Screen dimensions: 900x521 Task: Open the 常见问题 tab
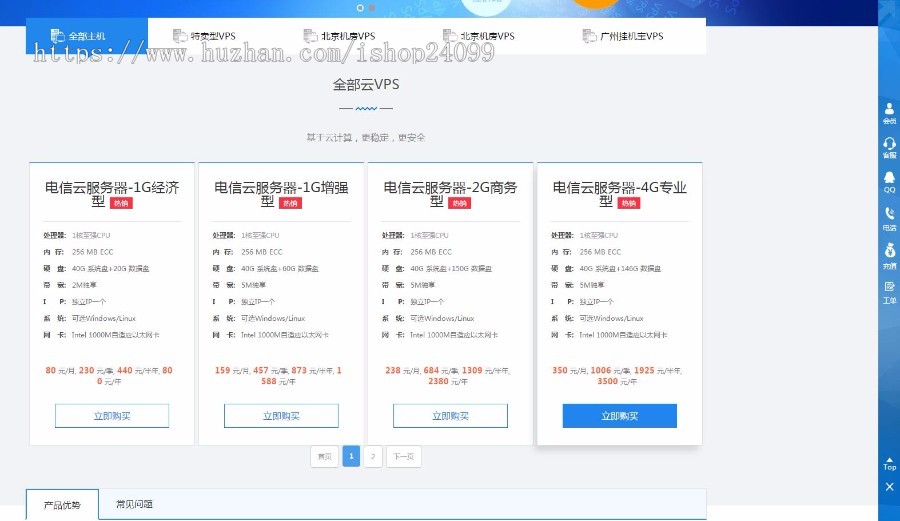(134, 504)
